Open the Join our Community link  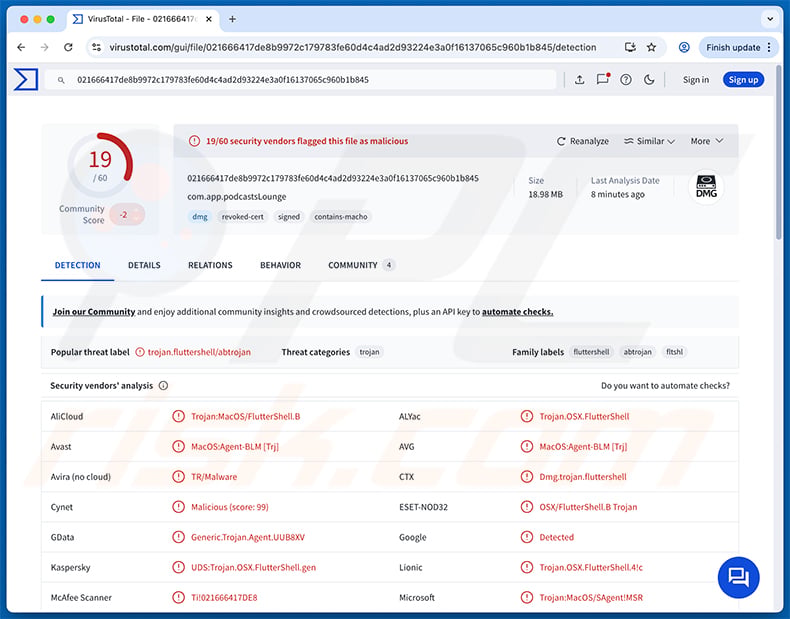[x=94, y=312]
